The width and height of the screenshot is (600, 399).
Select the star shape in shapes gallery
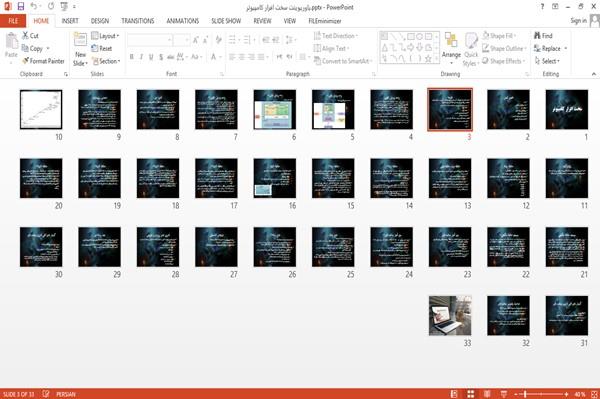point(428,59)
